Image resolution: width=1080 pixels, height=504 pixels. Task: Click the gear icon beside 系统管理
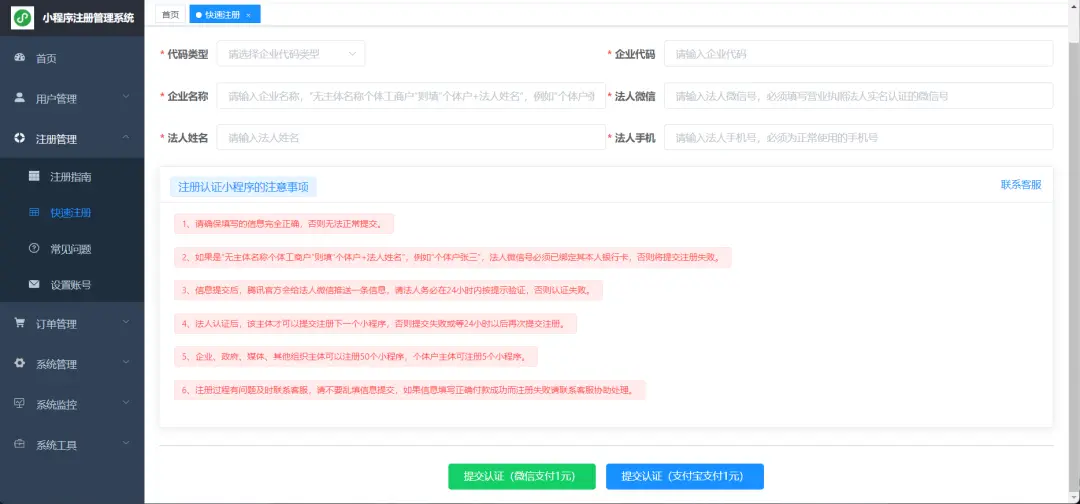click(20, 364)
